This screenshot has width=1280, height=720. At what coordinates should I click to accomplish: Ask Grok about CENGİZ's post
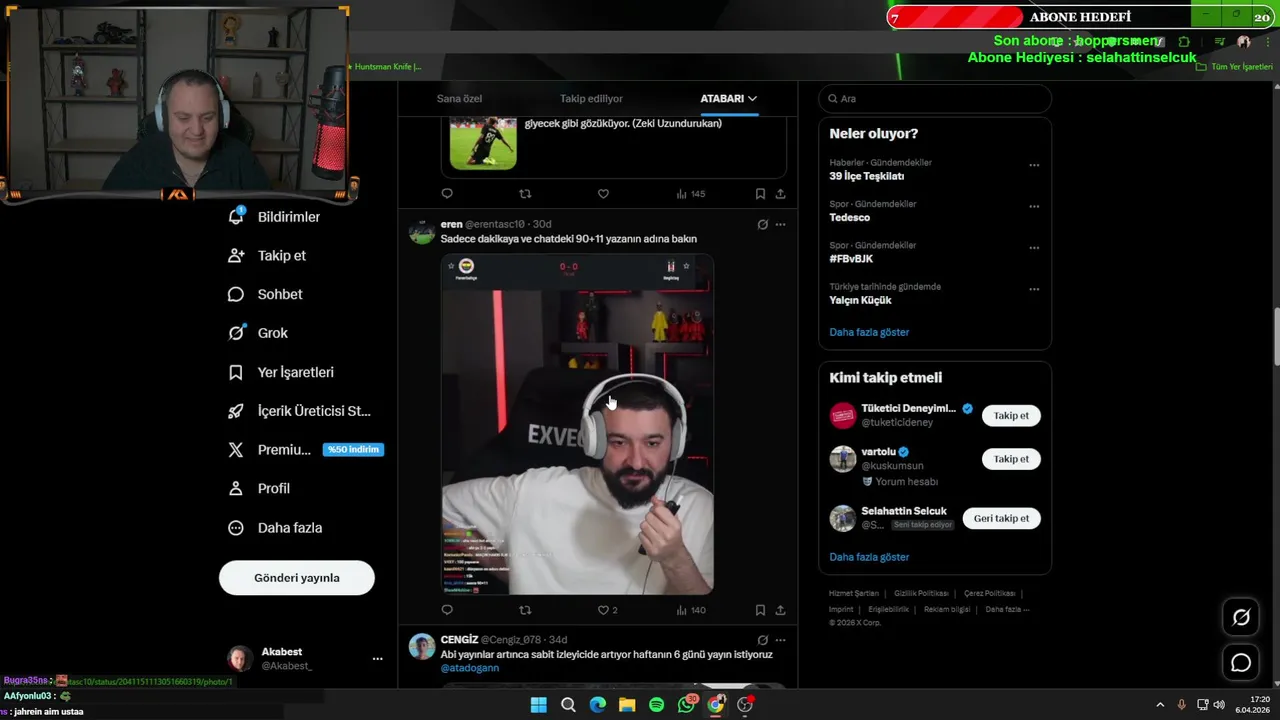click(x=762, y=640)
